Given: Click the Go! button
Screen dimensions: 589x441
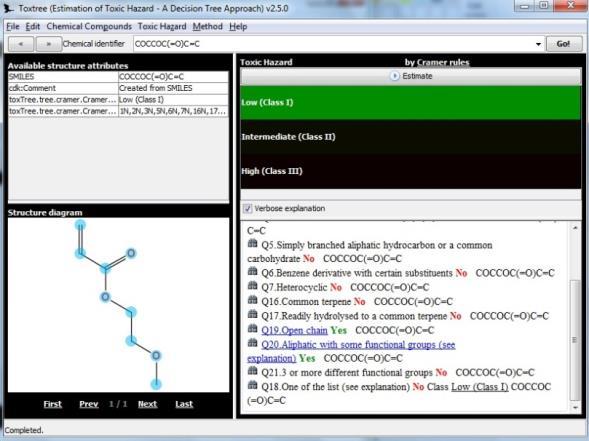Looking at the screenshot, I should tap(563, 44).
